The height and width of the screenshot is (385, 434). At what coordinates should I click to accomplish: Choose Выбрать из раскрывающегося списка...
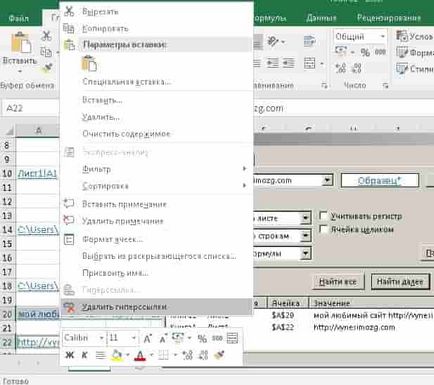[159, 256]
